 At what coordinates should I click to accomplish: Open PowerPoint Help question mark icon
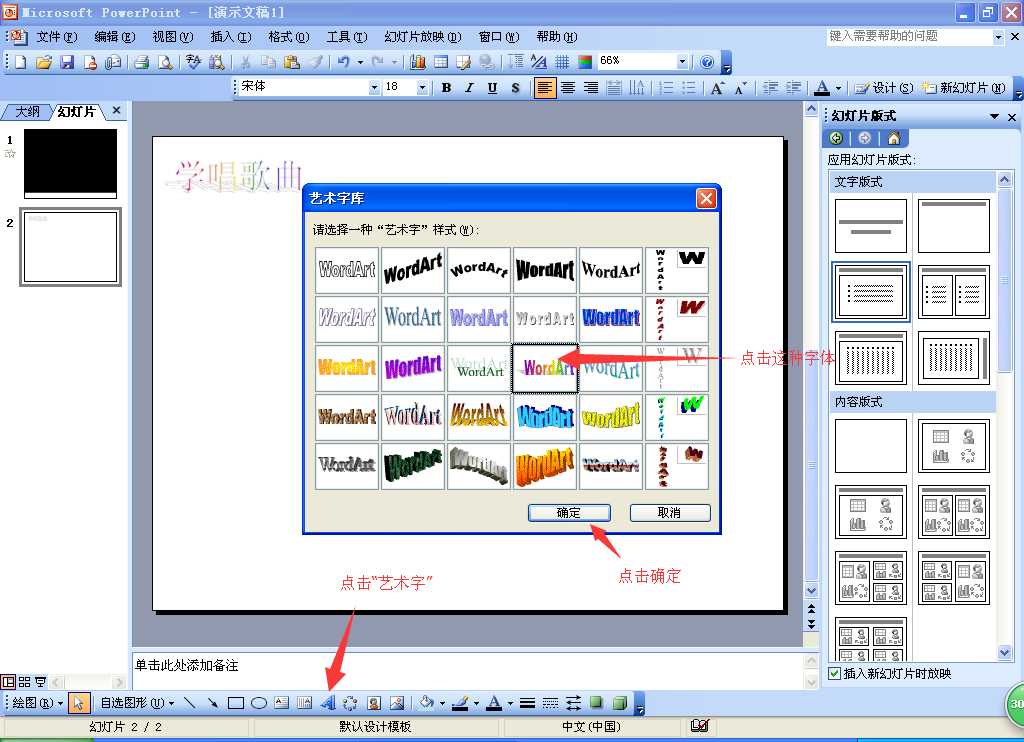[707, 62]
